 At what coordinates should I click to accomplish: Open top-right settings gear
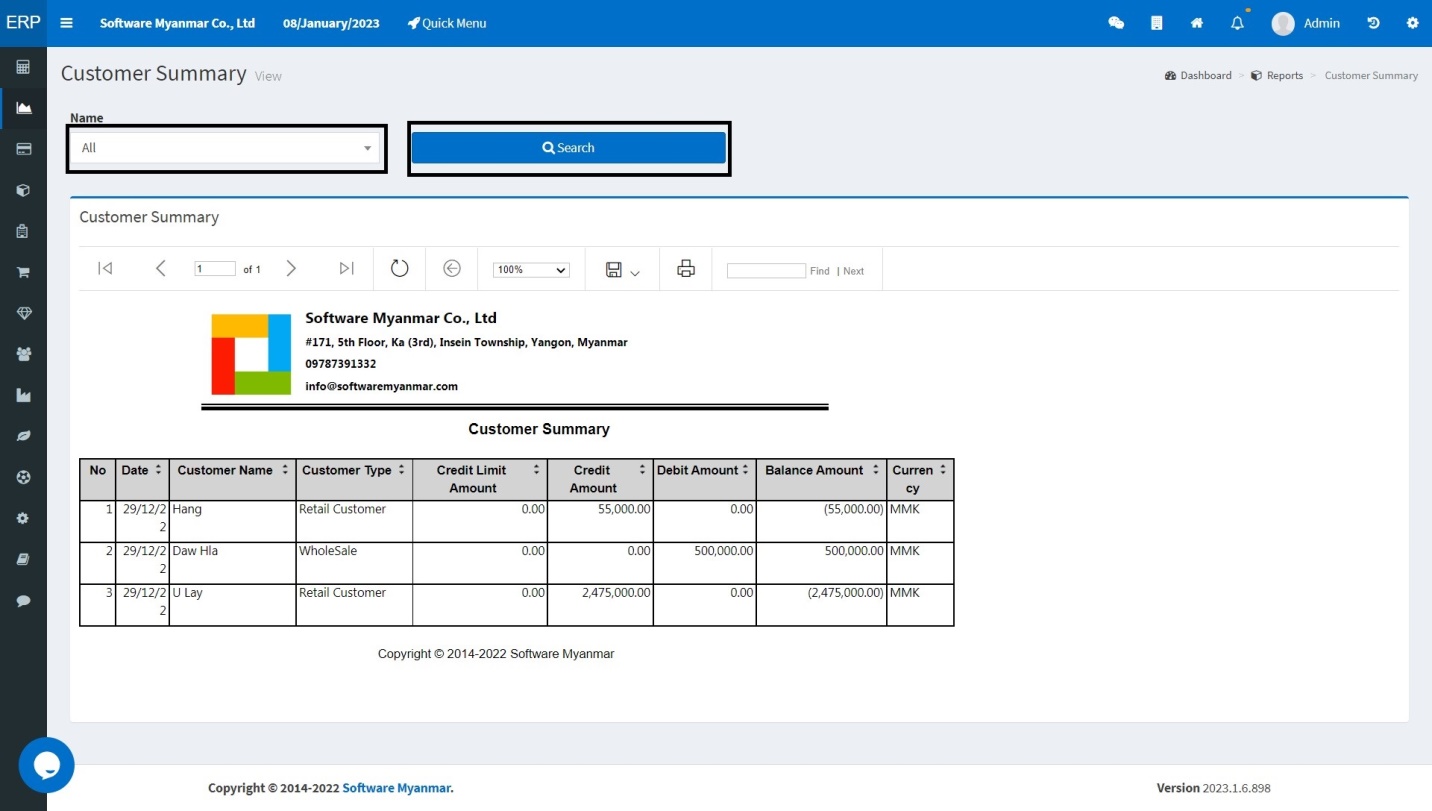pyautogui.click(x=1413, y=23)
